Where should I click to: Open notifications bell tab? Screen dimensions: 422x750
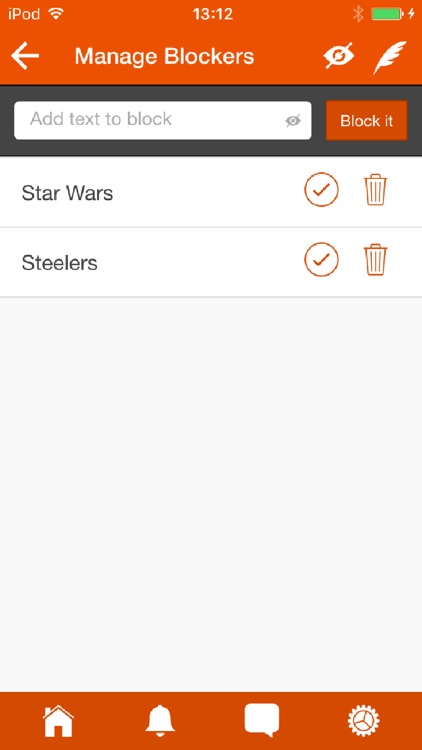click(x=160, y=720)
